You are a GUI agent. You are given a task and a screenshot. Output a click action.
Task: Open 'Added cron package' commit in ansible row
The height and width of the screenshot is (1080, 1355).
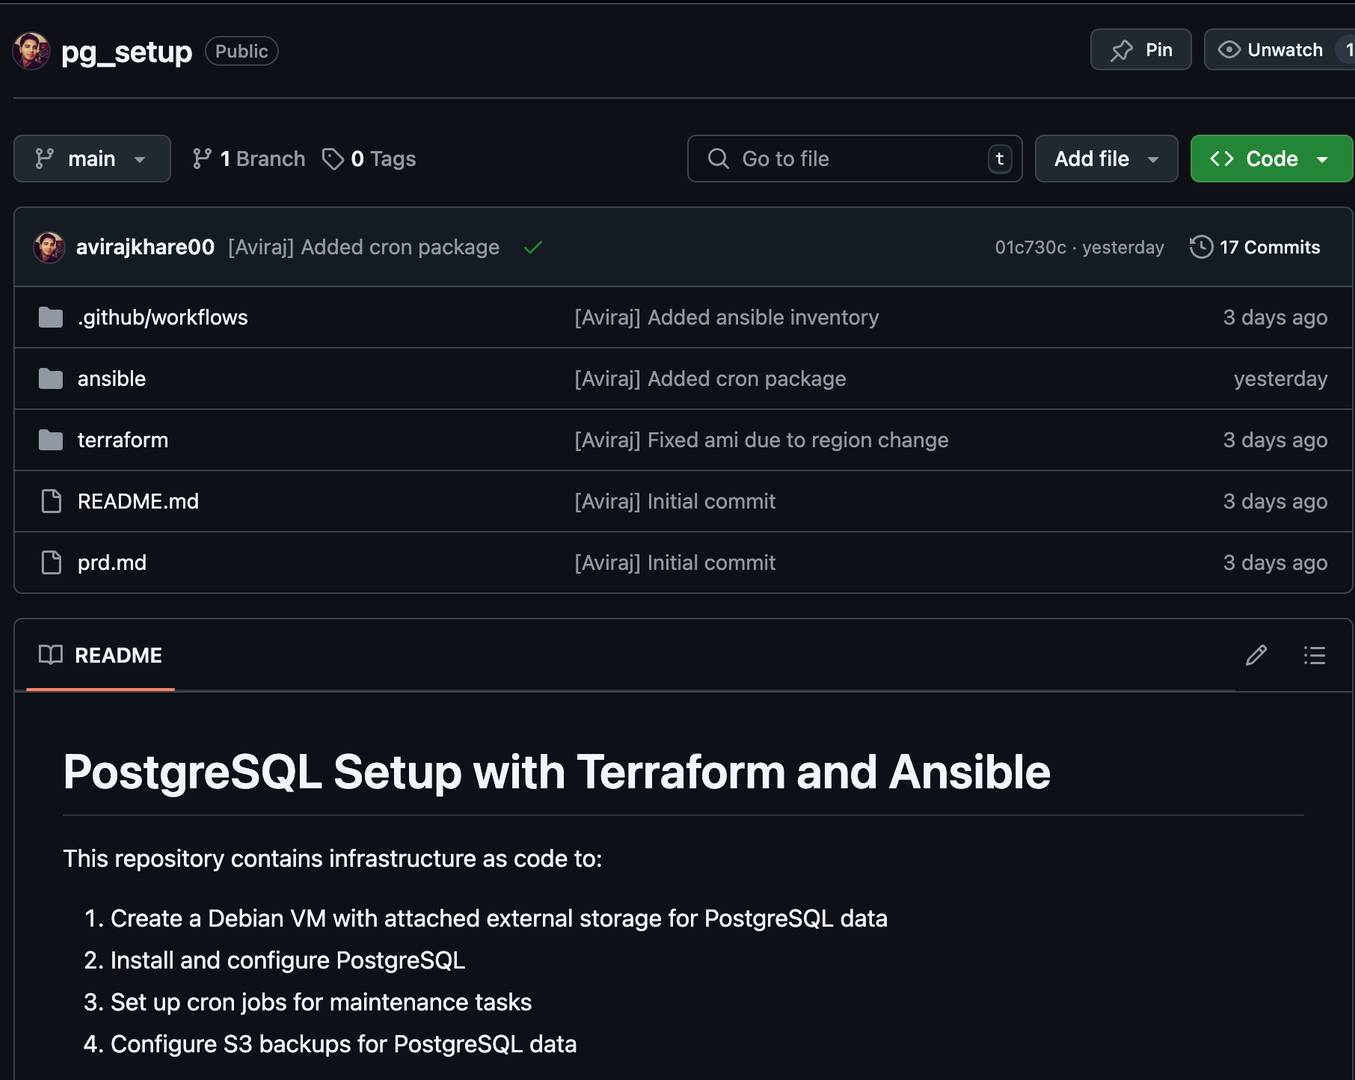click(x=710, y=379)
